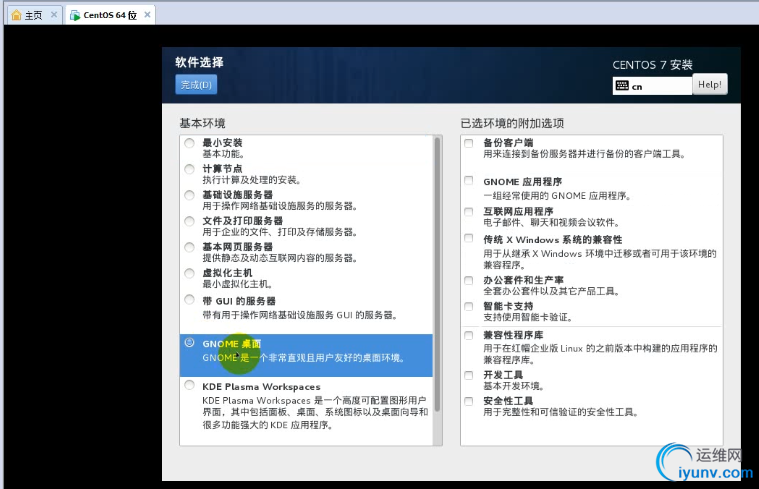This screenshot has width=759, height=489.
Task: Select the GNOME 桌面 radio button
Action: (189, 342)
